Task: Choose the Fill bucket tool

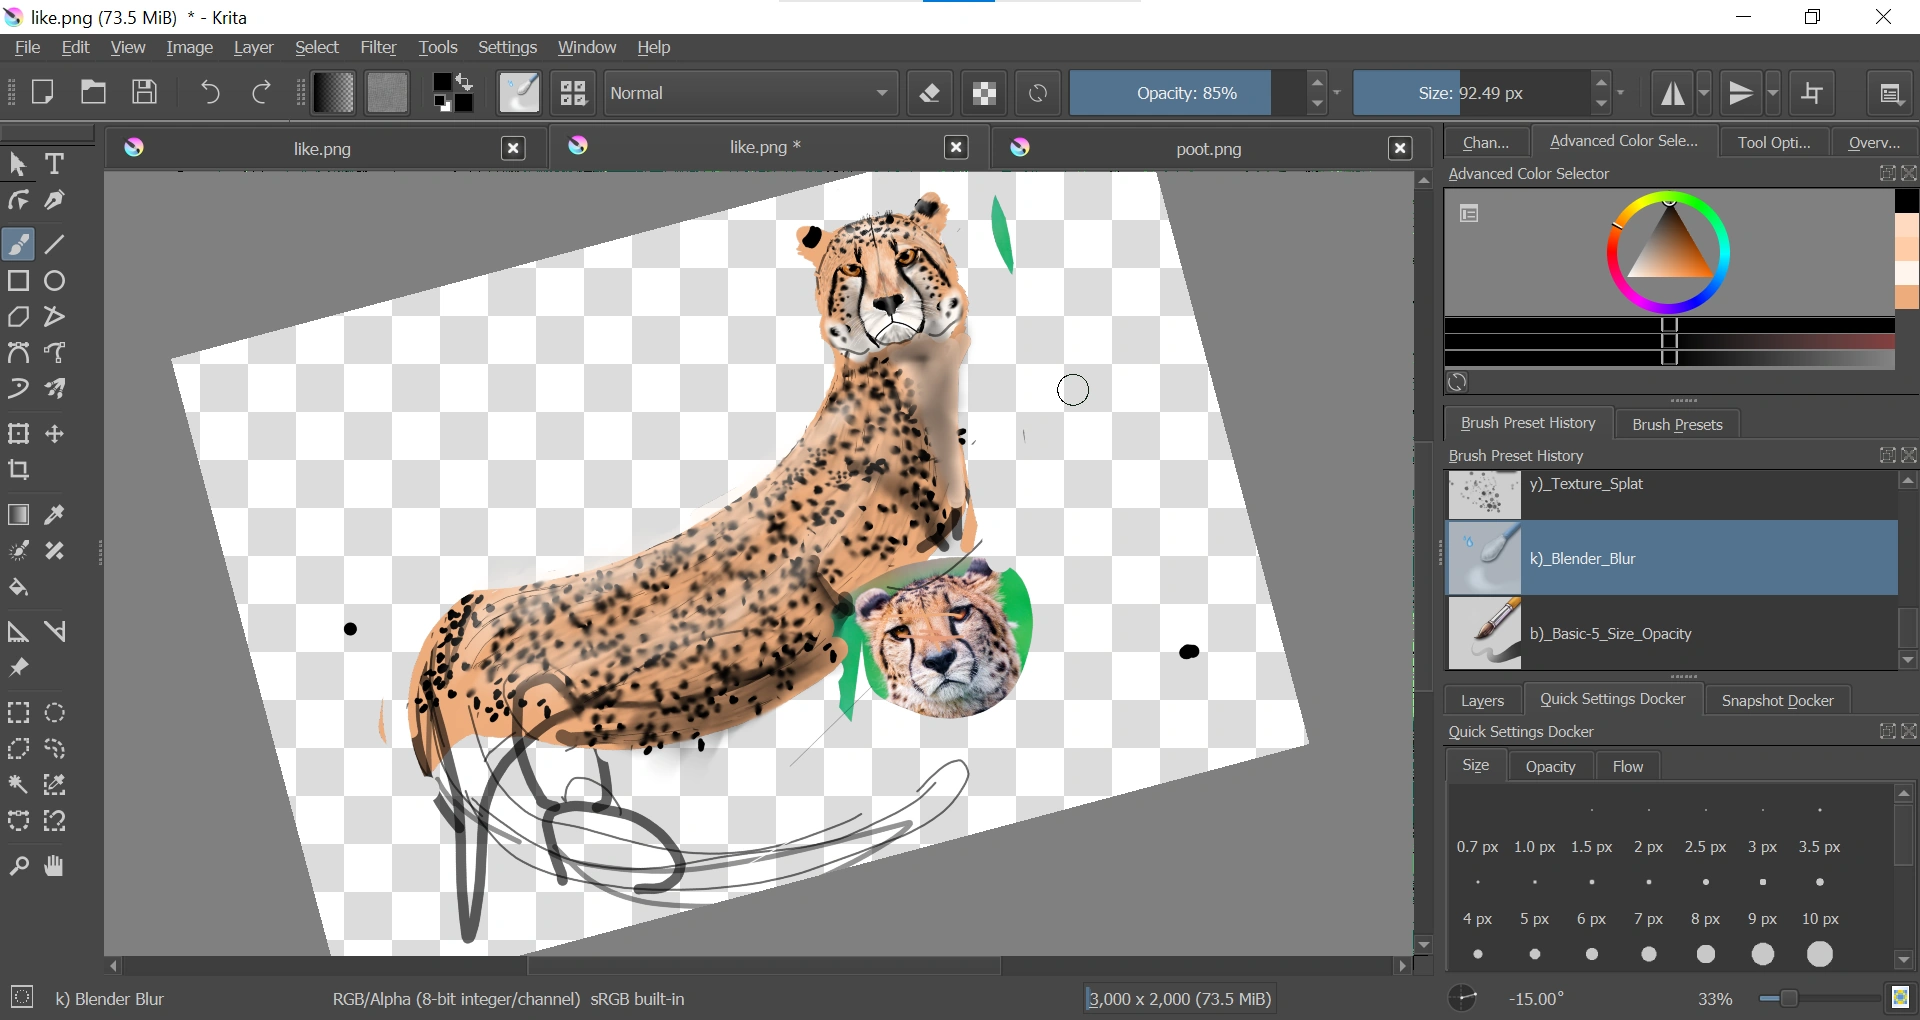Action: [x=19, y=588]
